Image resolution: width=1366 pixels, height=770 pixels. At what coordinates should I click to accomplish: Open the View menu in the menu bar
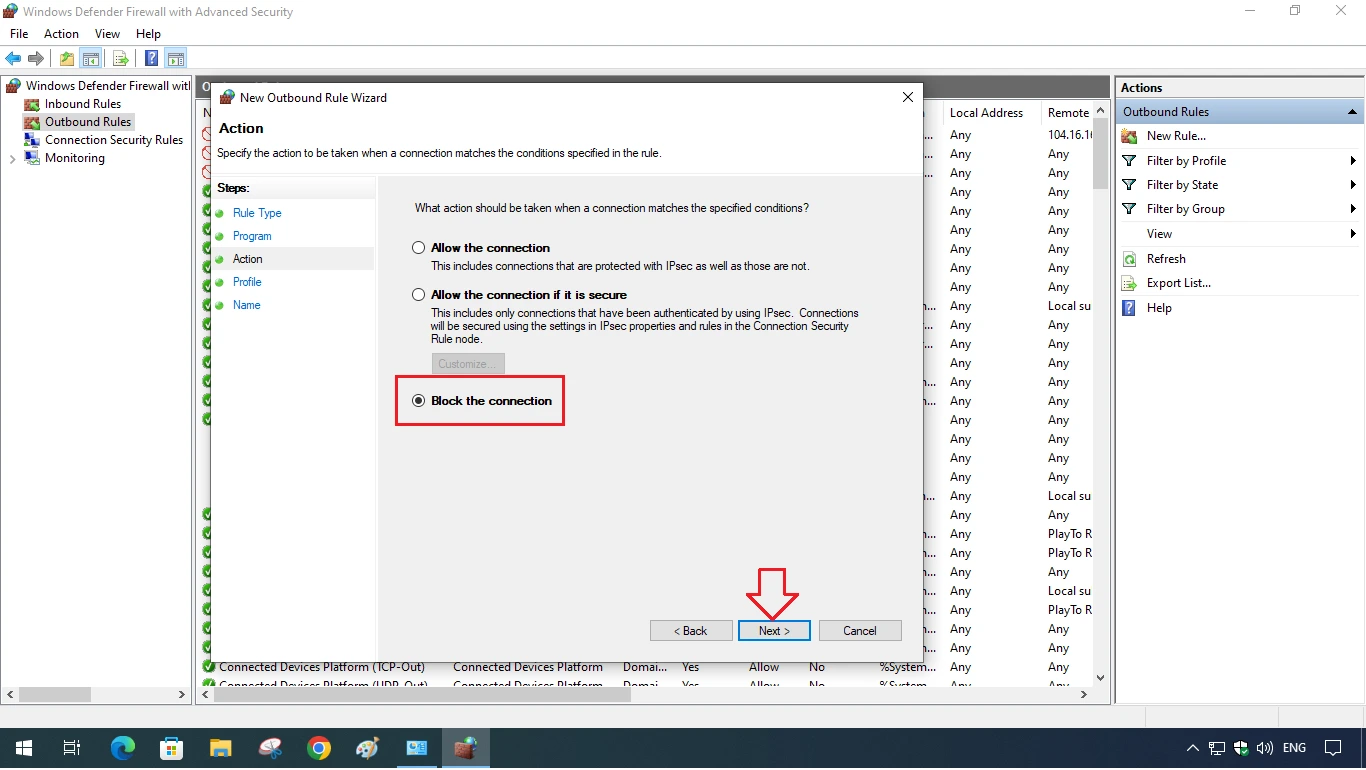click(107, 34)
